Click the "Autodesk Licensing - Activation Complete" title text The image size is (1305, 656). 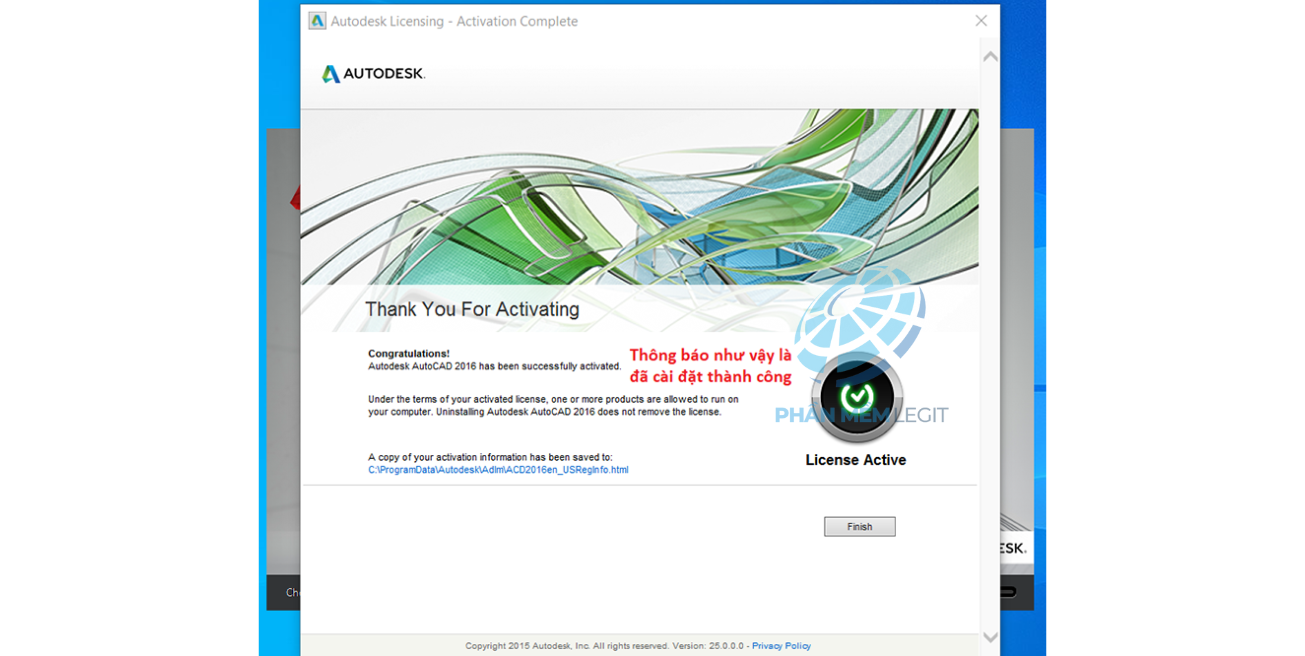pyautogui.click(x=454, y=21)
